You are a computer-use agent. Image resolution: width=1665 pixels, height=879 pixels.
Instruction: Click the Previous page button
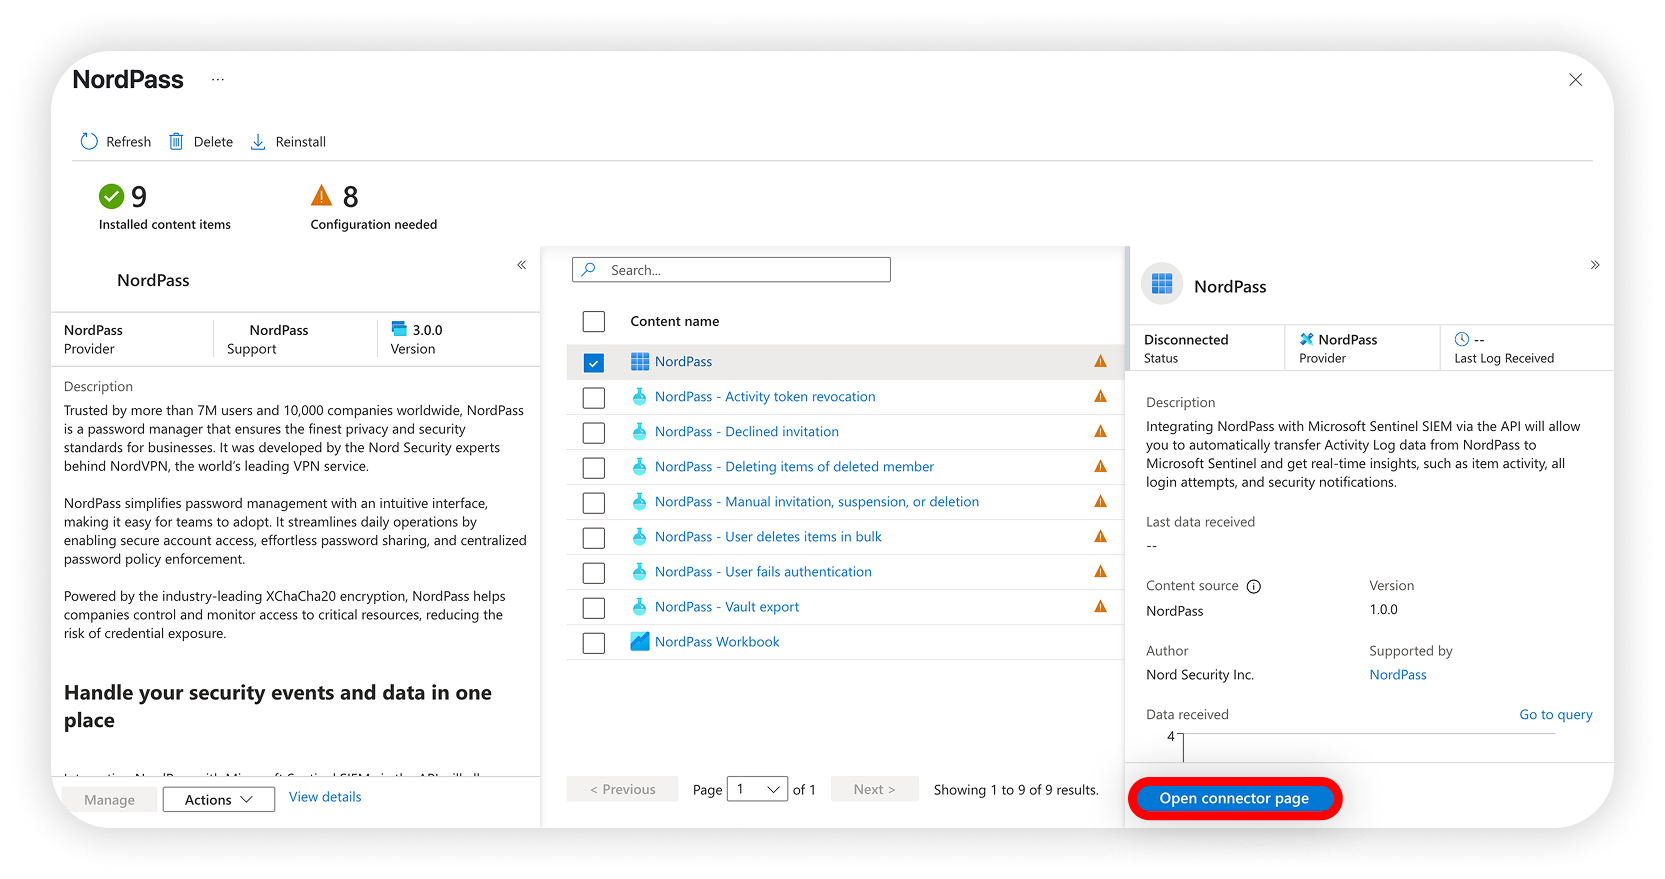tap(622, 790)
